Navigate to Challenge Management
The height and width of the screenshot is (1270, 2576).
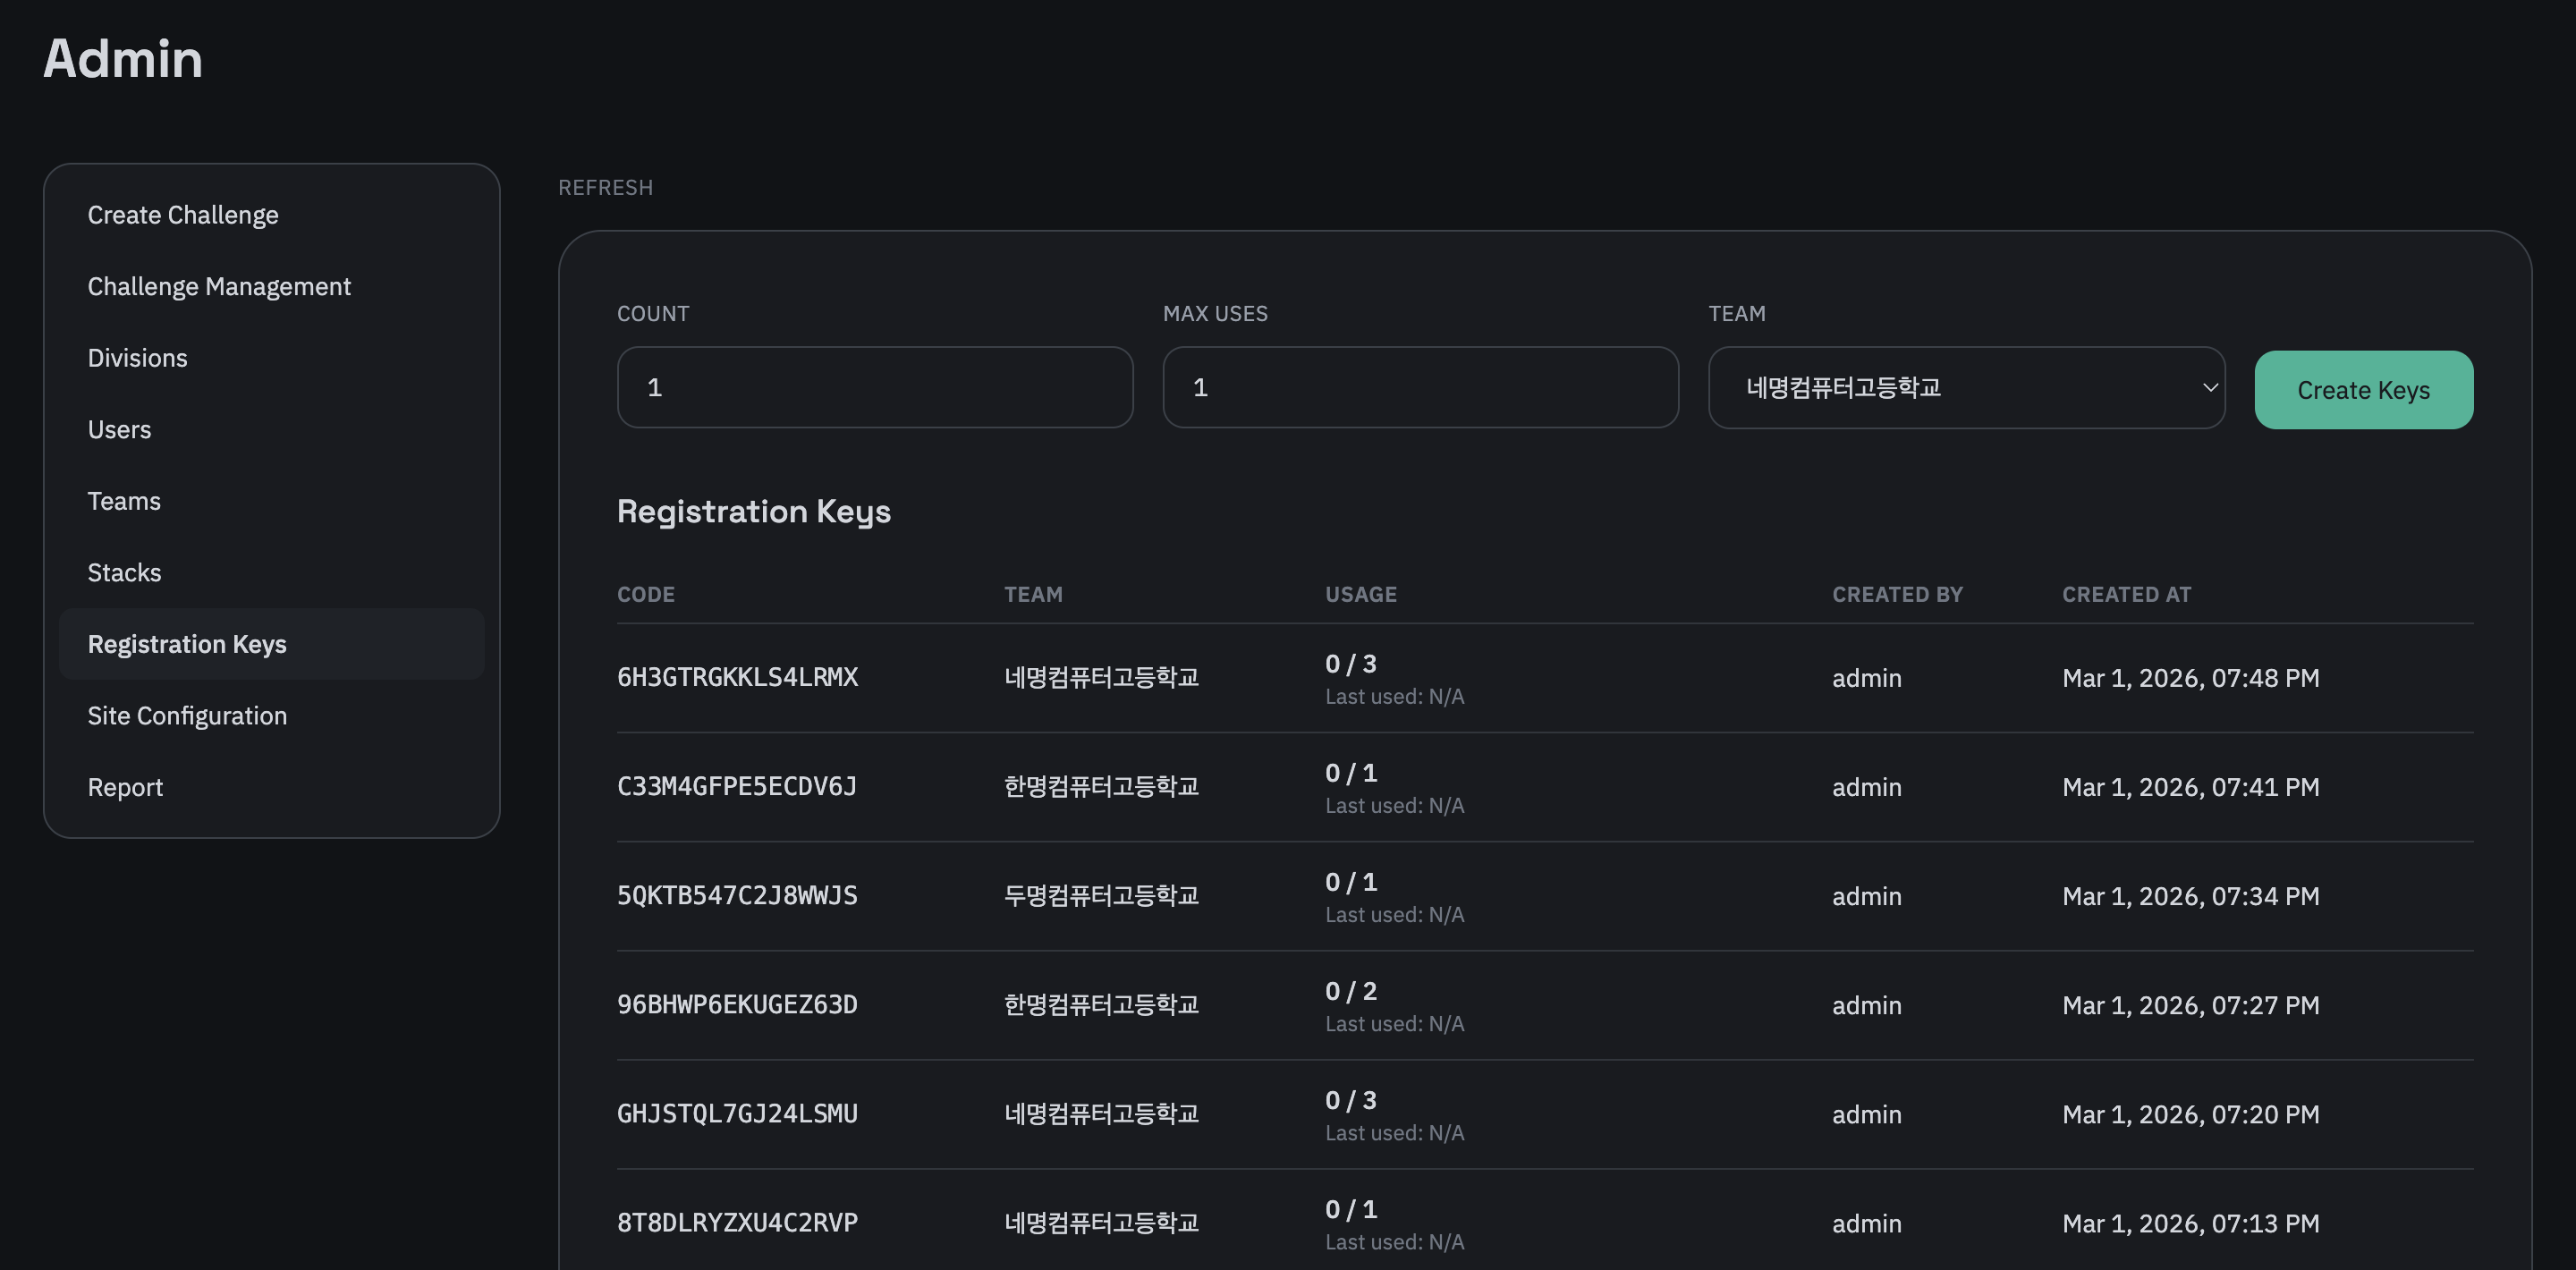click(219, 286)
